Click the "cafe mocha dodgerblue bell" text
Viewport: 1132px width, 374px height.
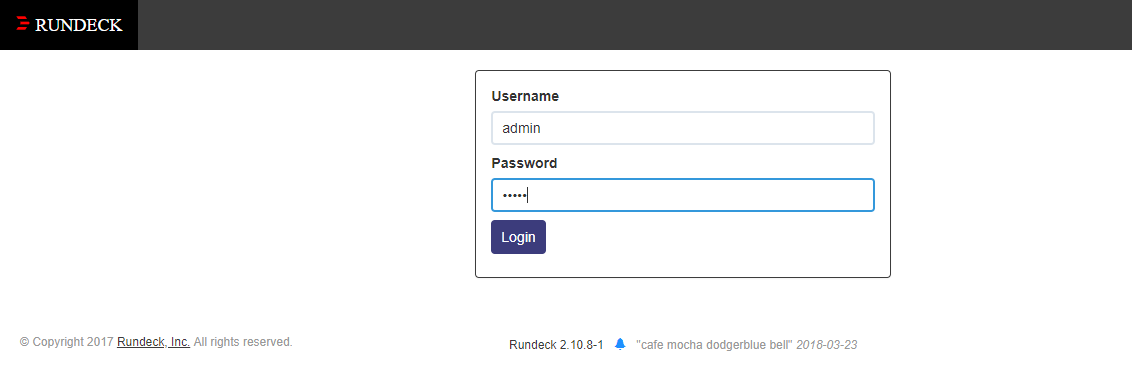tap(715, 345)
